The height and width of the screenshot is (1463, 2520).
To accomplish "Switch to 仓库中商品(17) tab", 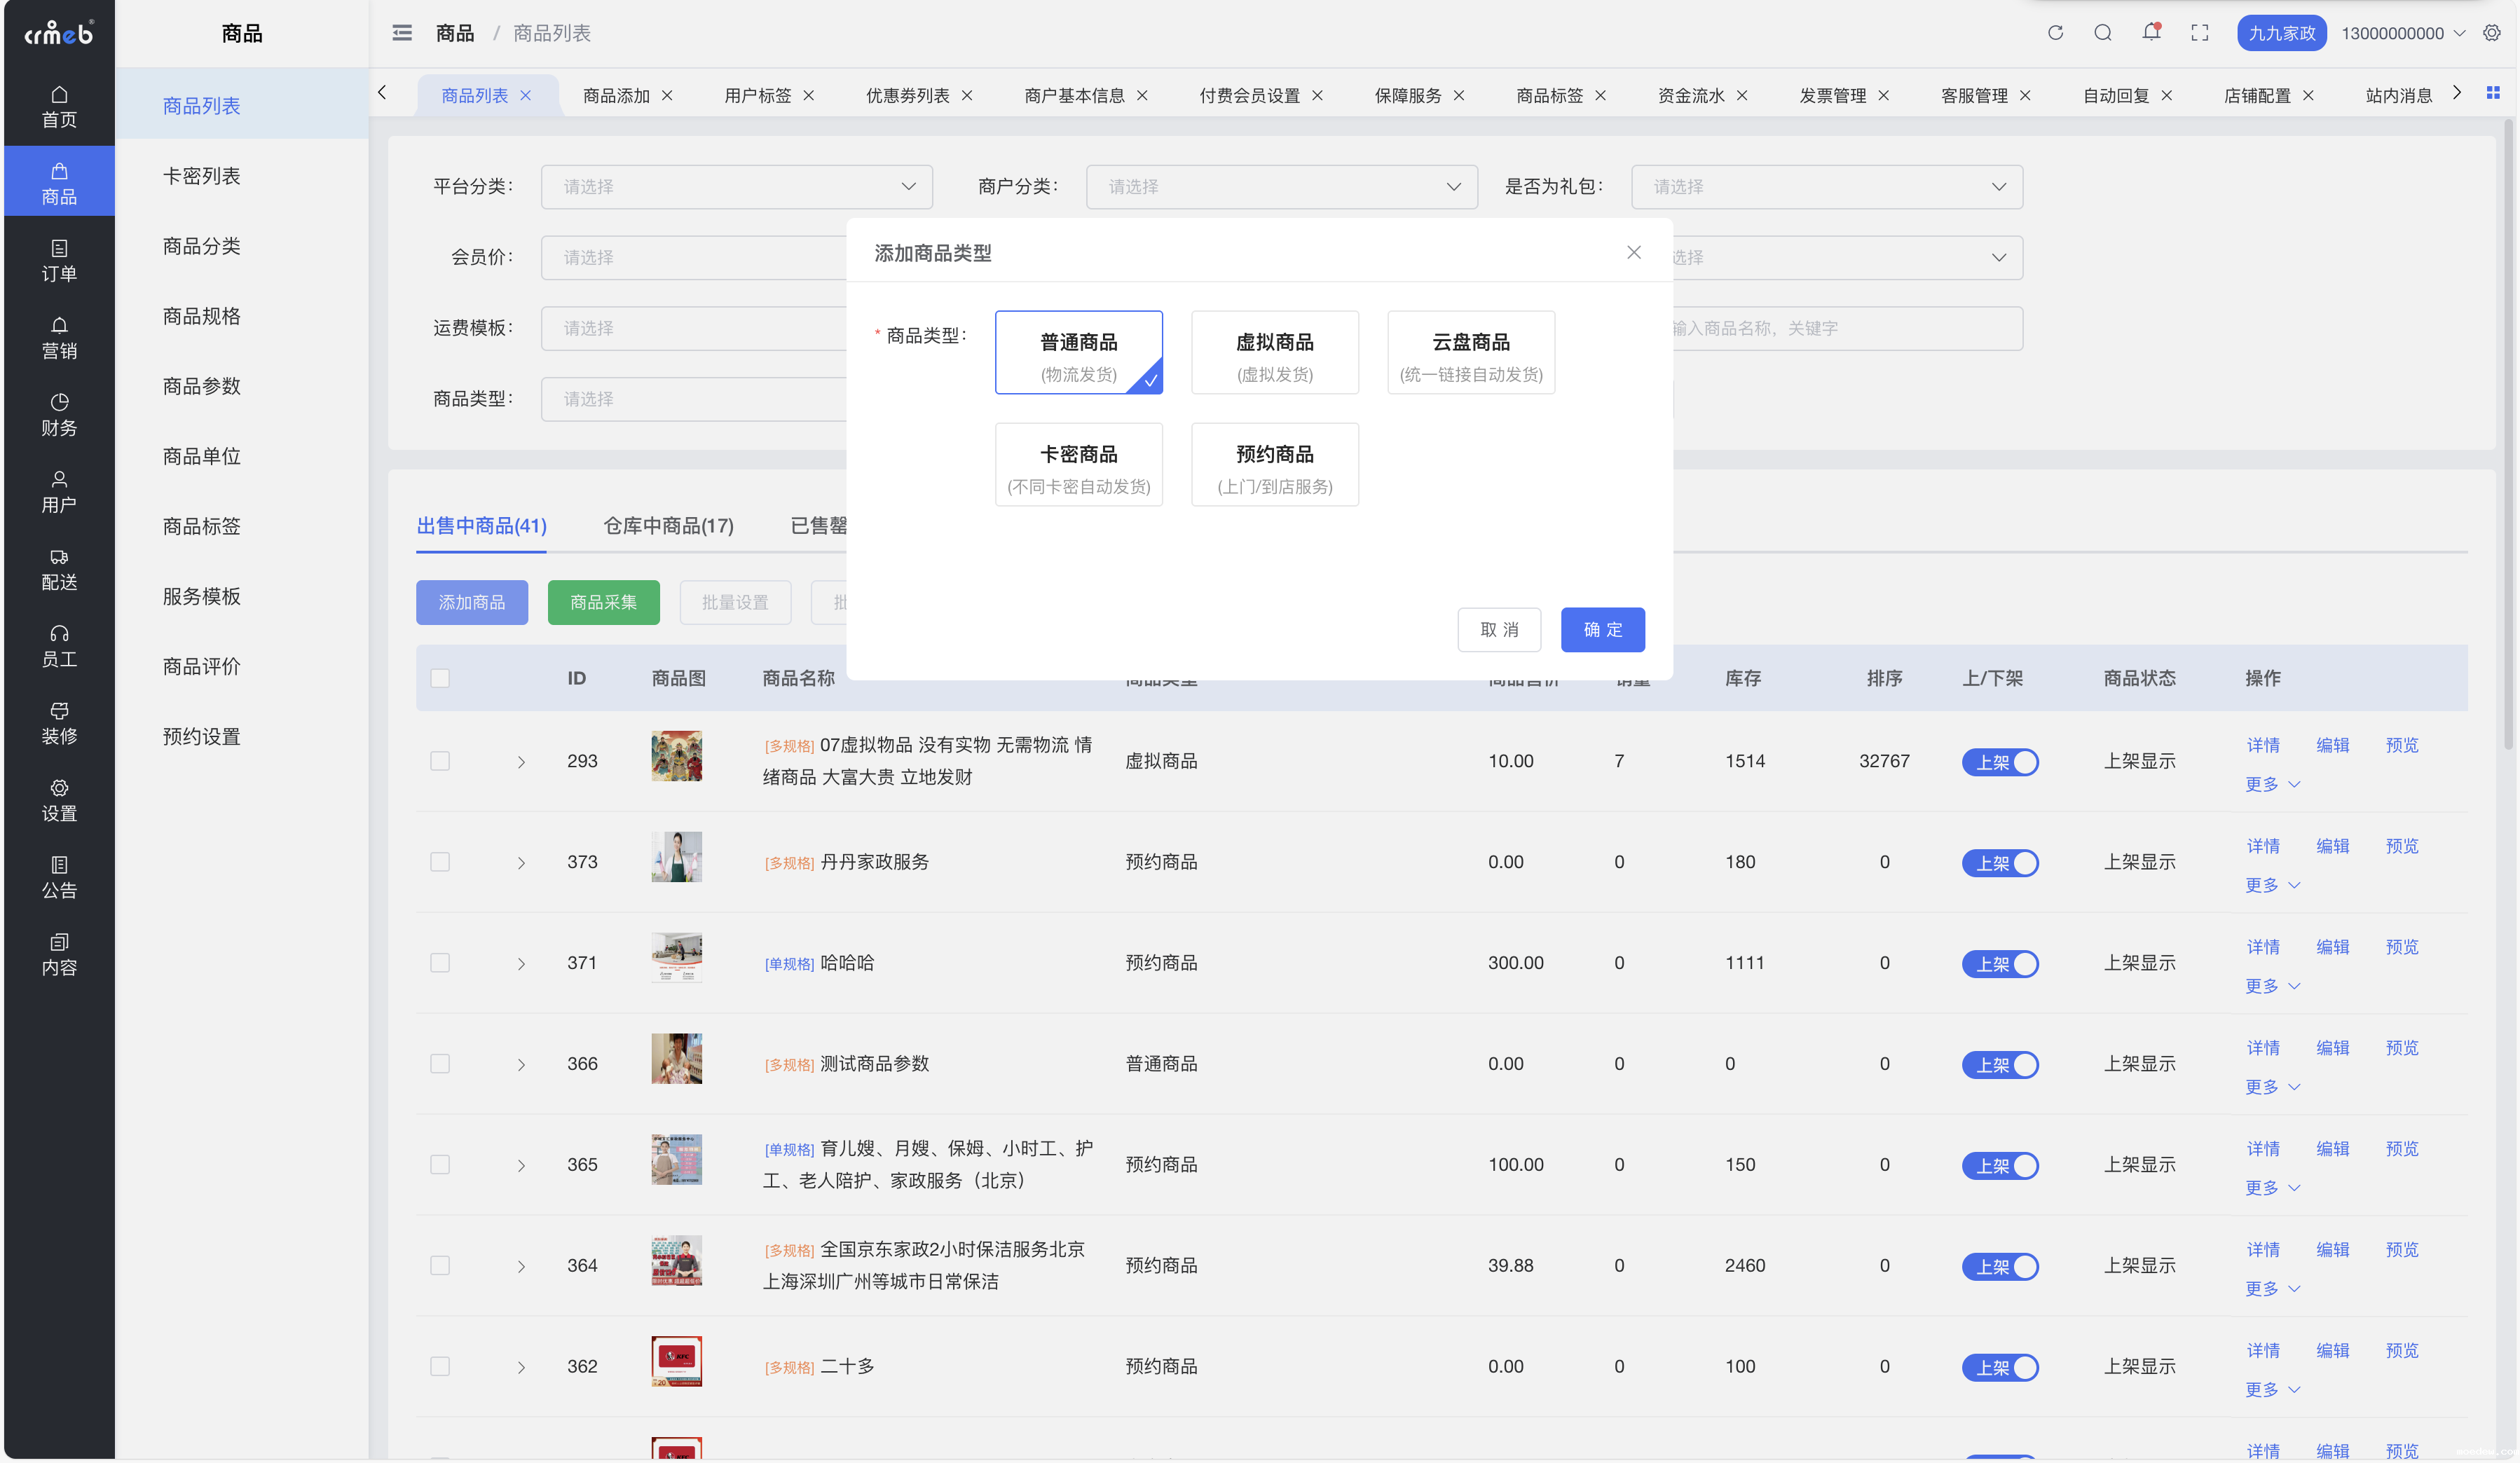I will click(x=668, y=526).
